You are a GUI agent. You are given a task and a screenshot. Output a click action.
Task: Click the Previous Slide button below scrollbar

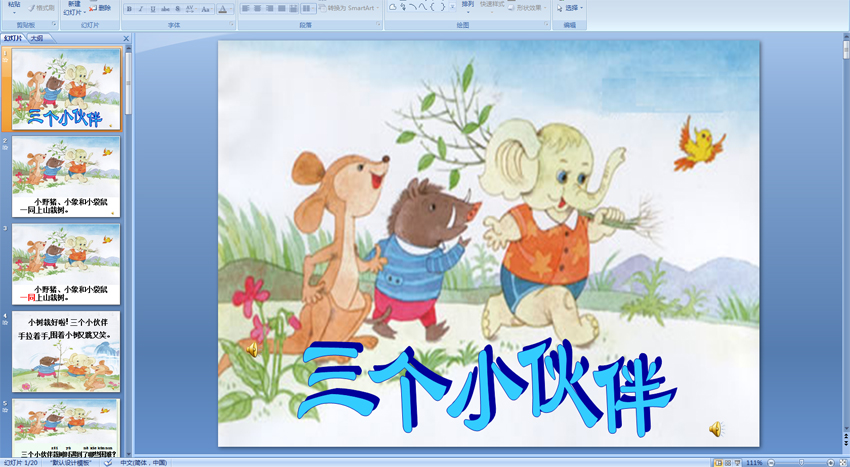point(846,436)
